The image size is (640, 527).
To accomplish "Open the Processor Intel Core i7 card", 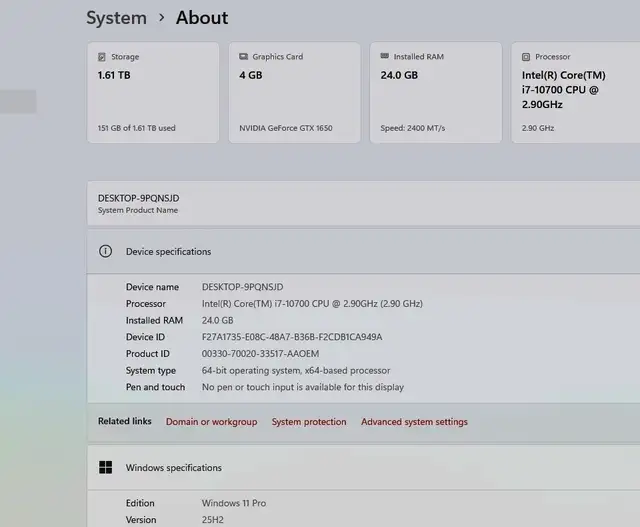I will click(x=576, y=93).
